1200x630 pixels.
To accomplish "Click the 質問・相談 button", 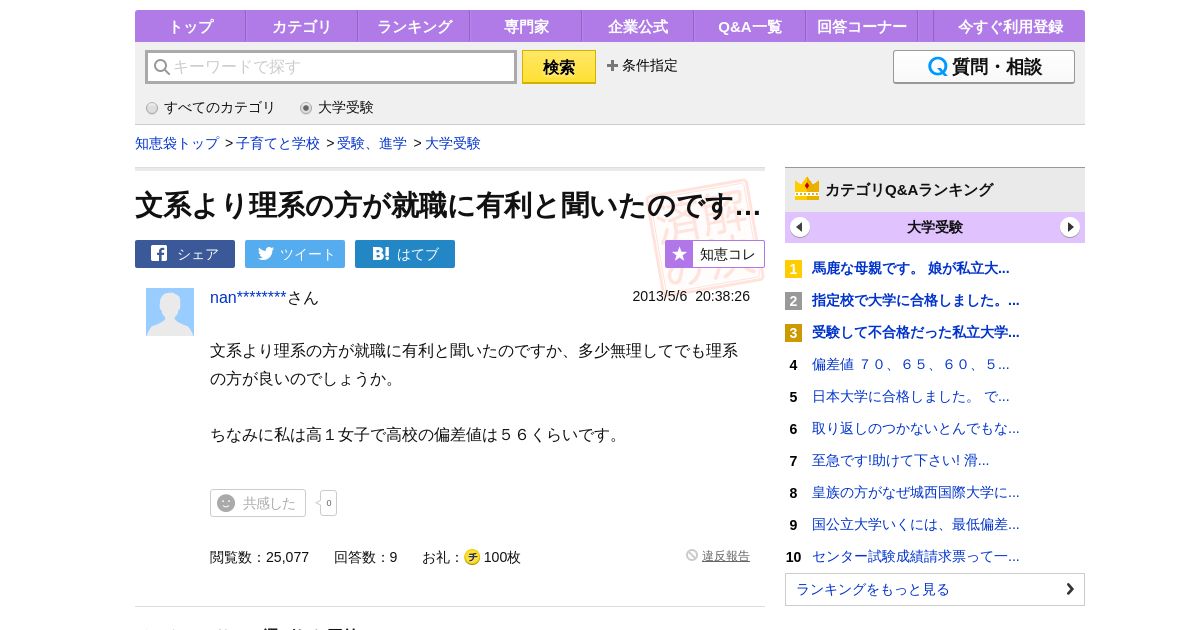I will (x=984, y=67).
